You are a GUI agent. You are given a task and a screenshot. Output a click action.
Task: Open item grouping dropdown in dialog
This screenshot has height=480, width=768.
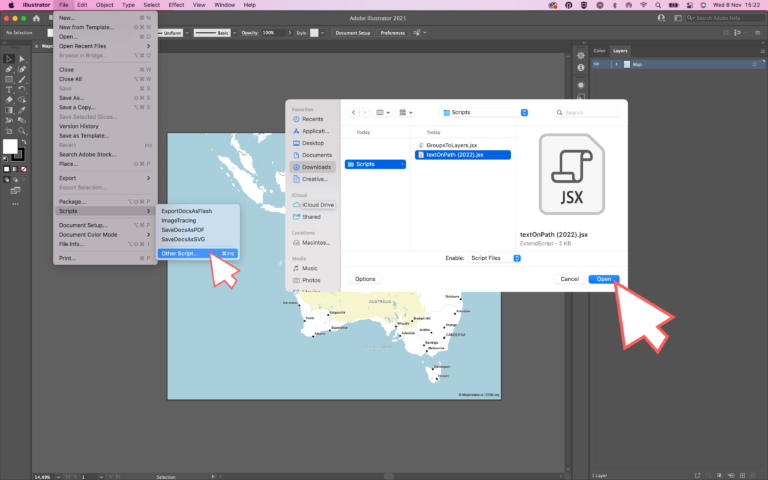[406, 112]
